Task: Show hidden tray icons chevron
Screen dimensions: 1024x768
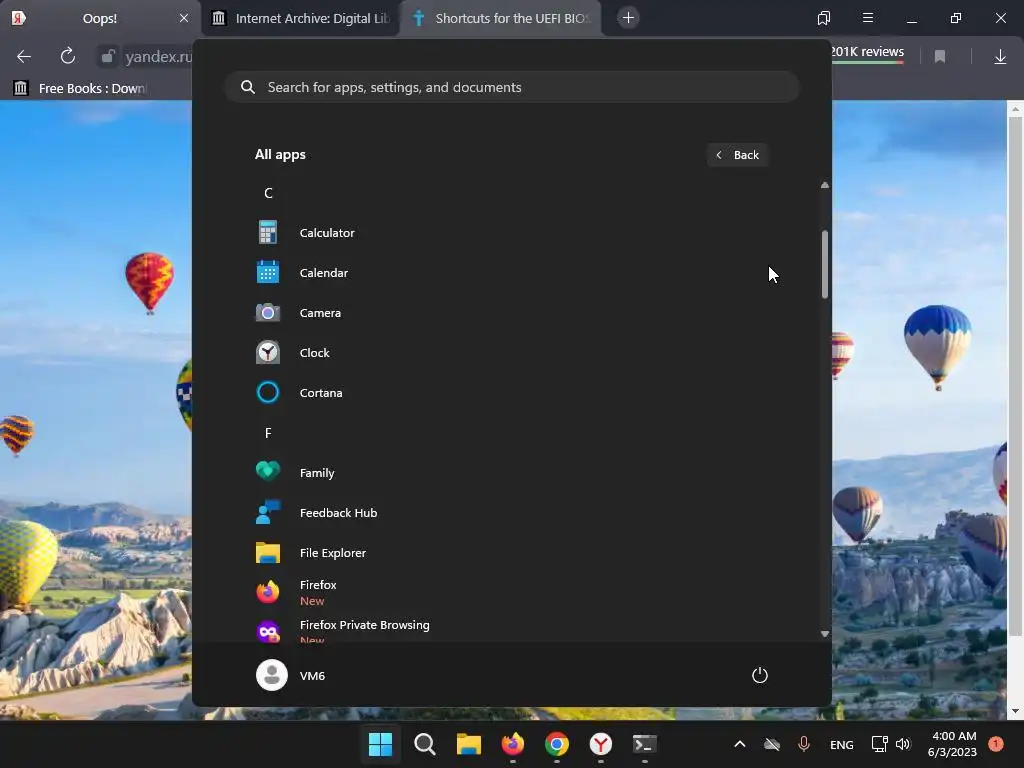Action: (739, 744)
